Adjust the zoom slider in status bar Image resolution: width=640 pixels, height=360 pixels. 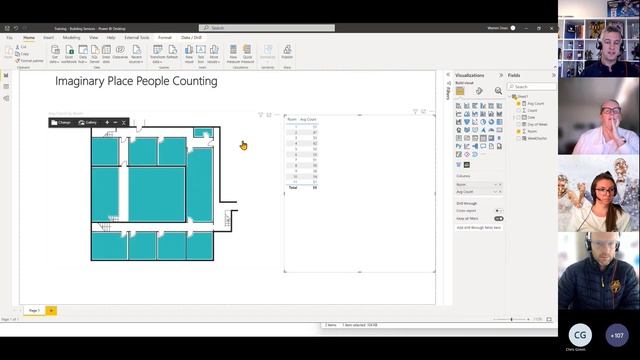(x=511, y=319)
